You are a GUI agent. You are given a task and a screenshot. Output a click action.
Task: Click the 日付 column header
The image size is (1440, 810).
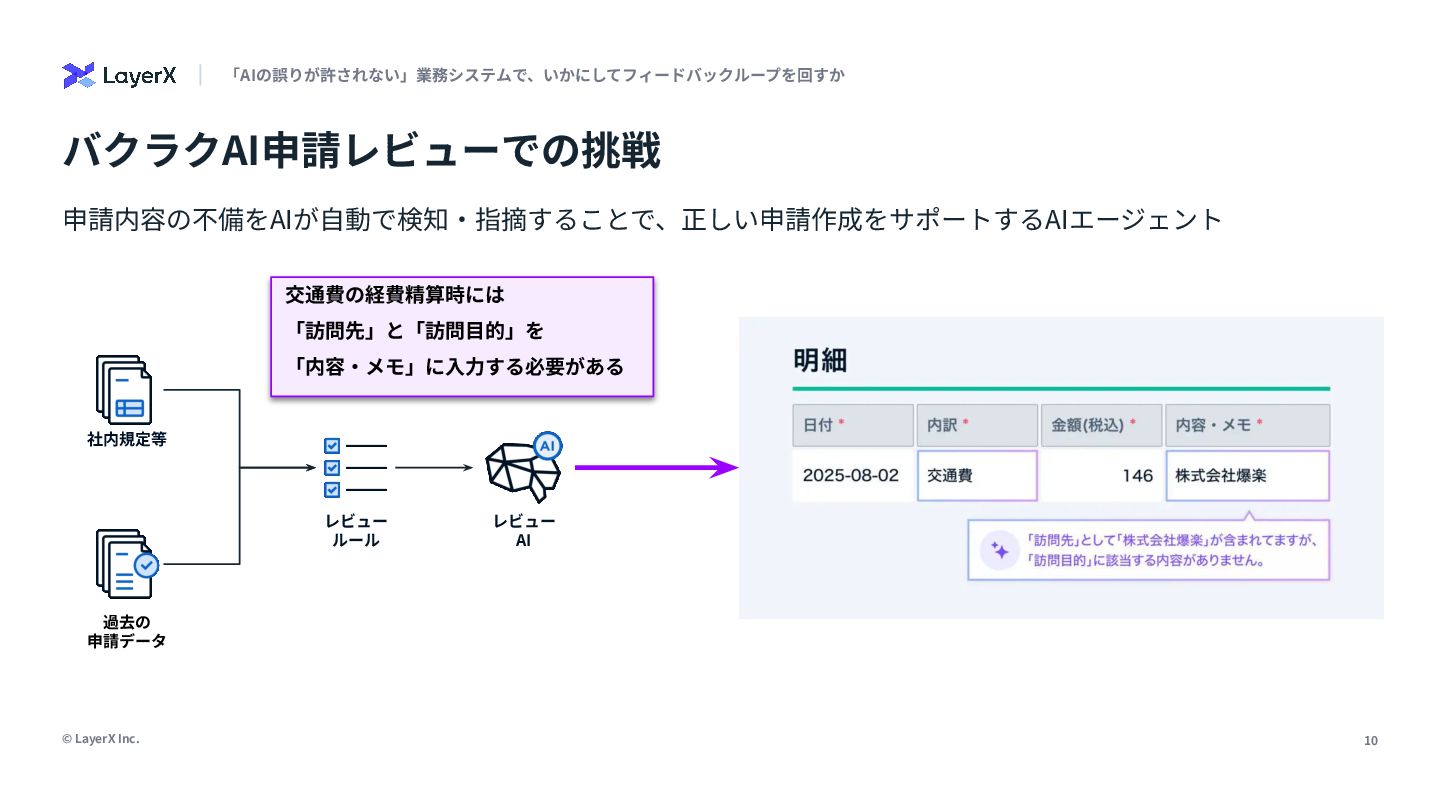click(x=853, y=425)
